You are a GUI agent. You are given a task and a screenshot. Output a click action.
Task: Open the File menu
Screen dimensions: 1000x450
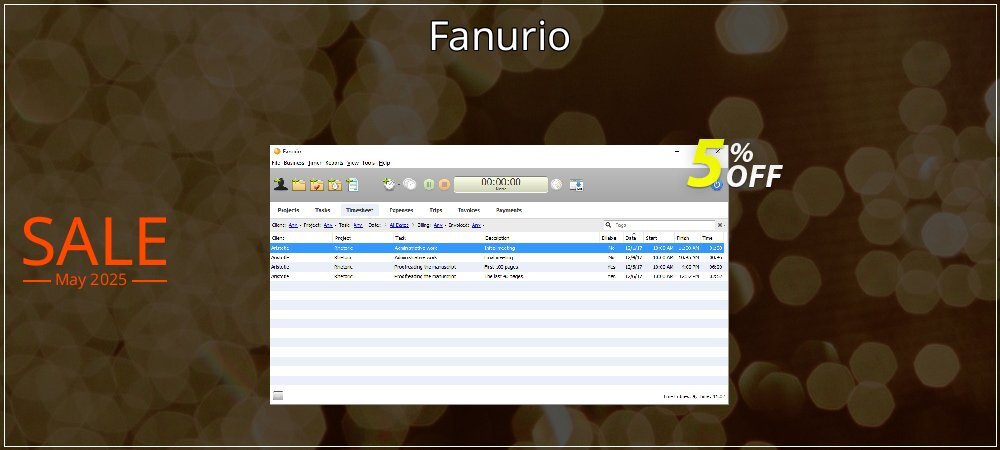(276, 163)
